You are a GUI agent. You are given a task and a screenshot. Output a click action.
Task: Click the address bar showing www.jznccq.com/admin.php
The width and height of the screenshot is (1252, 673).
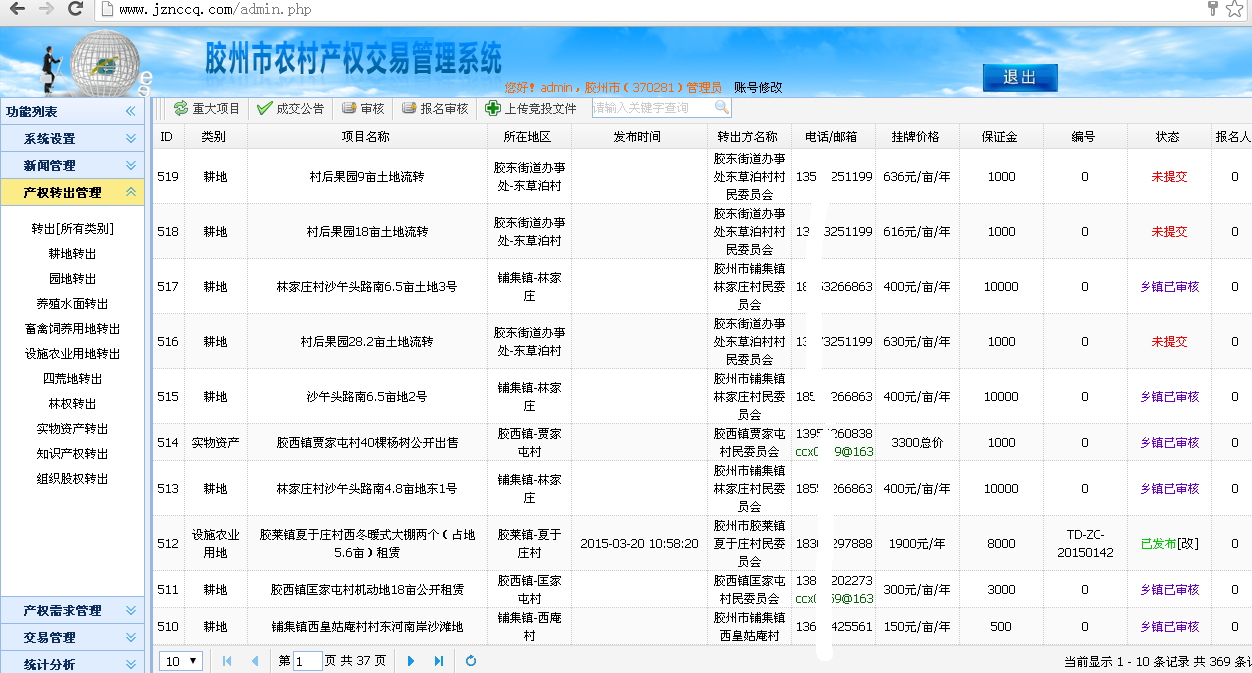(x=650, y=10)
